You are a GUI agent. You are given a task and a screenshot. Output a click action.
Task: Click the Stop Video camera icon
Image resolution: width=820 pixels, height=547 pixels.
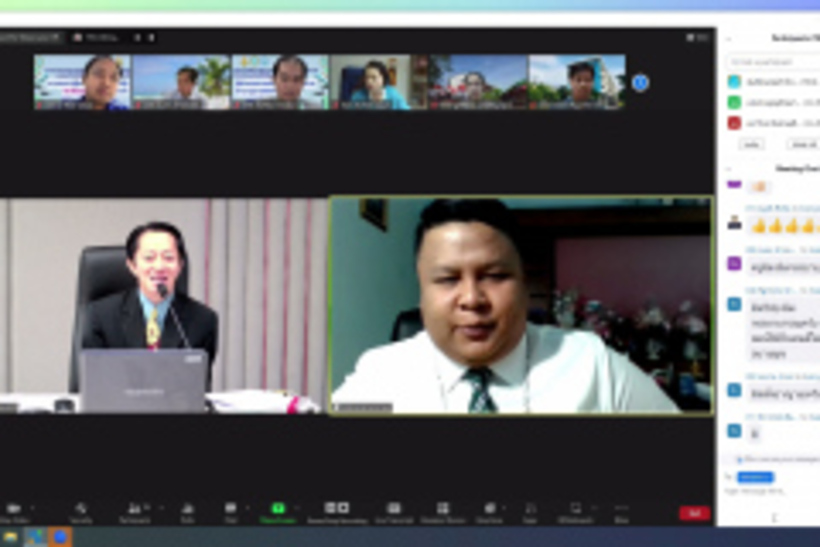point(14,508)
